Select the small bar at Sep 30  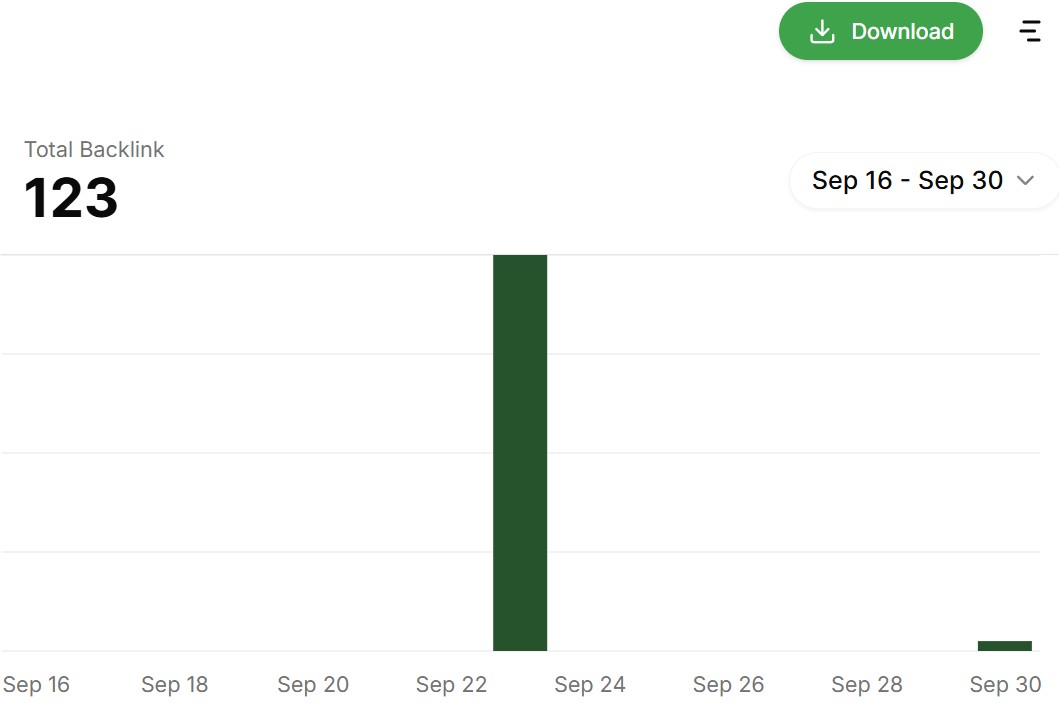[x=1004, y=646]
